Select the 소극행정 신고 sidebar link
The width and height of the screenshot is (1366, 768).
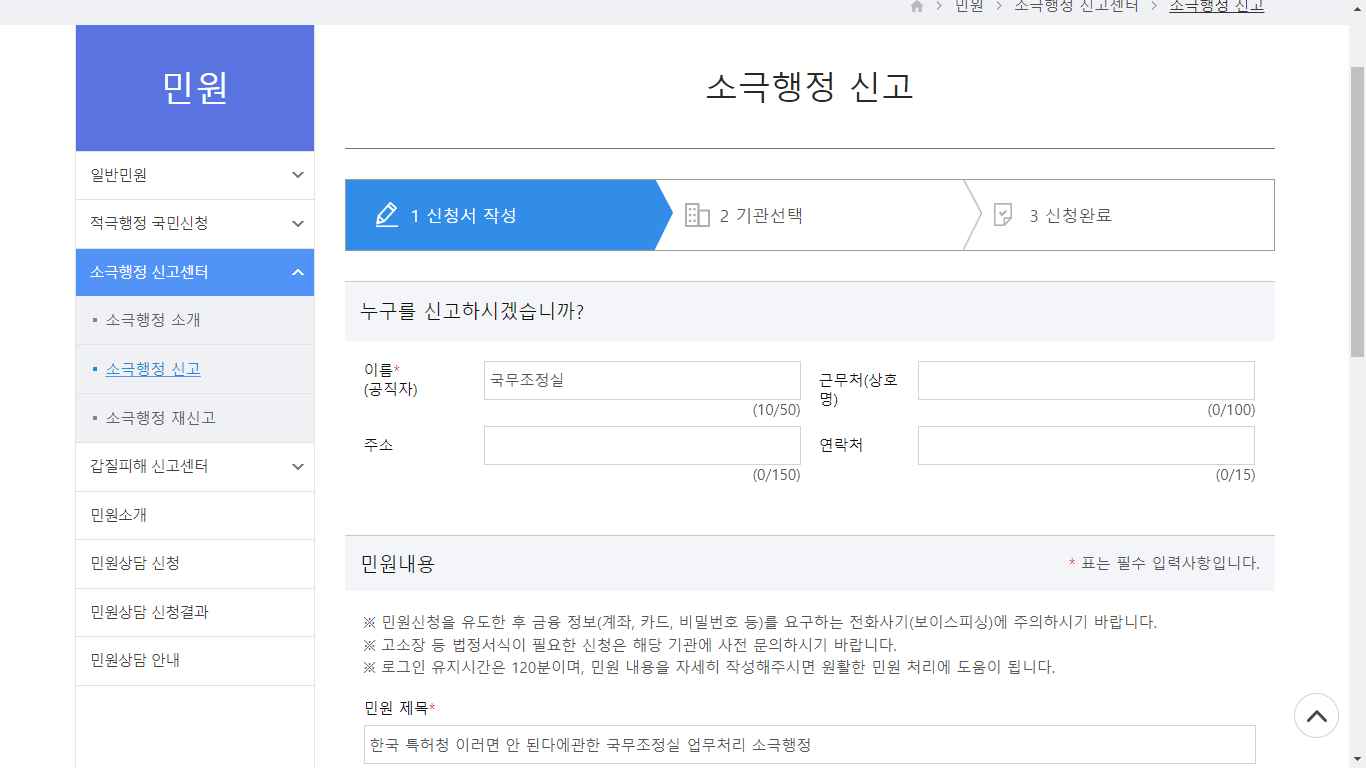[x=153, y=369]
